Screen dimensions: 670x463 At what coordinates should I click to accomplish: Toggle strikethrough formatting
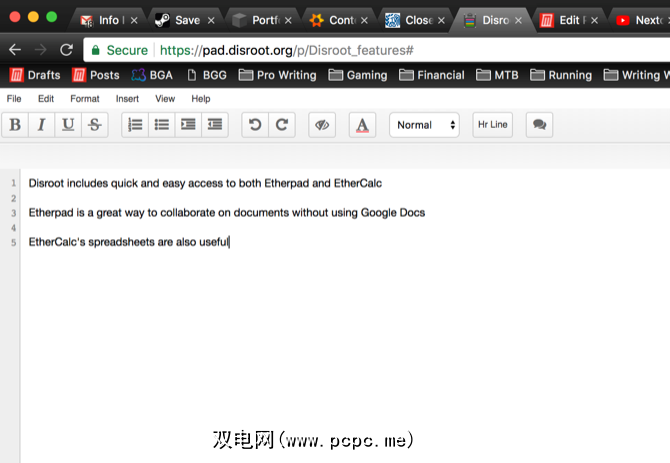point(94,125)
